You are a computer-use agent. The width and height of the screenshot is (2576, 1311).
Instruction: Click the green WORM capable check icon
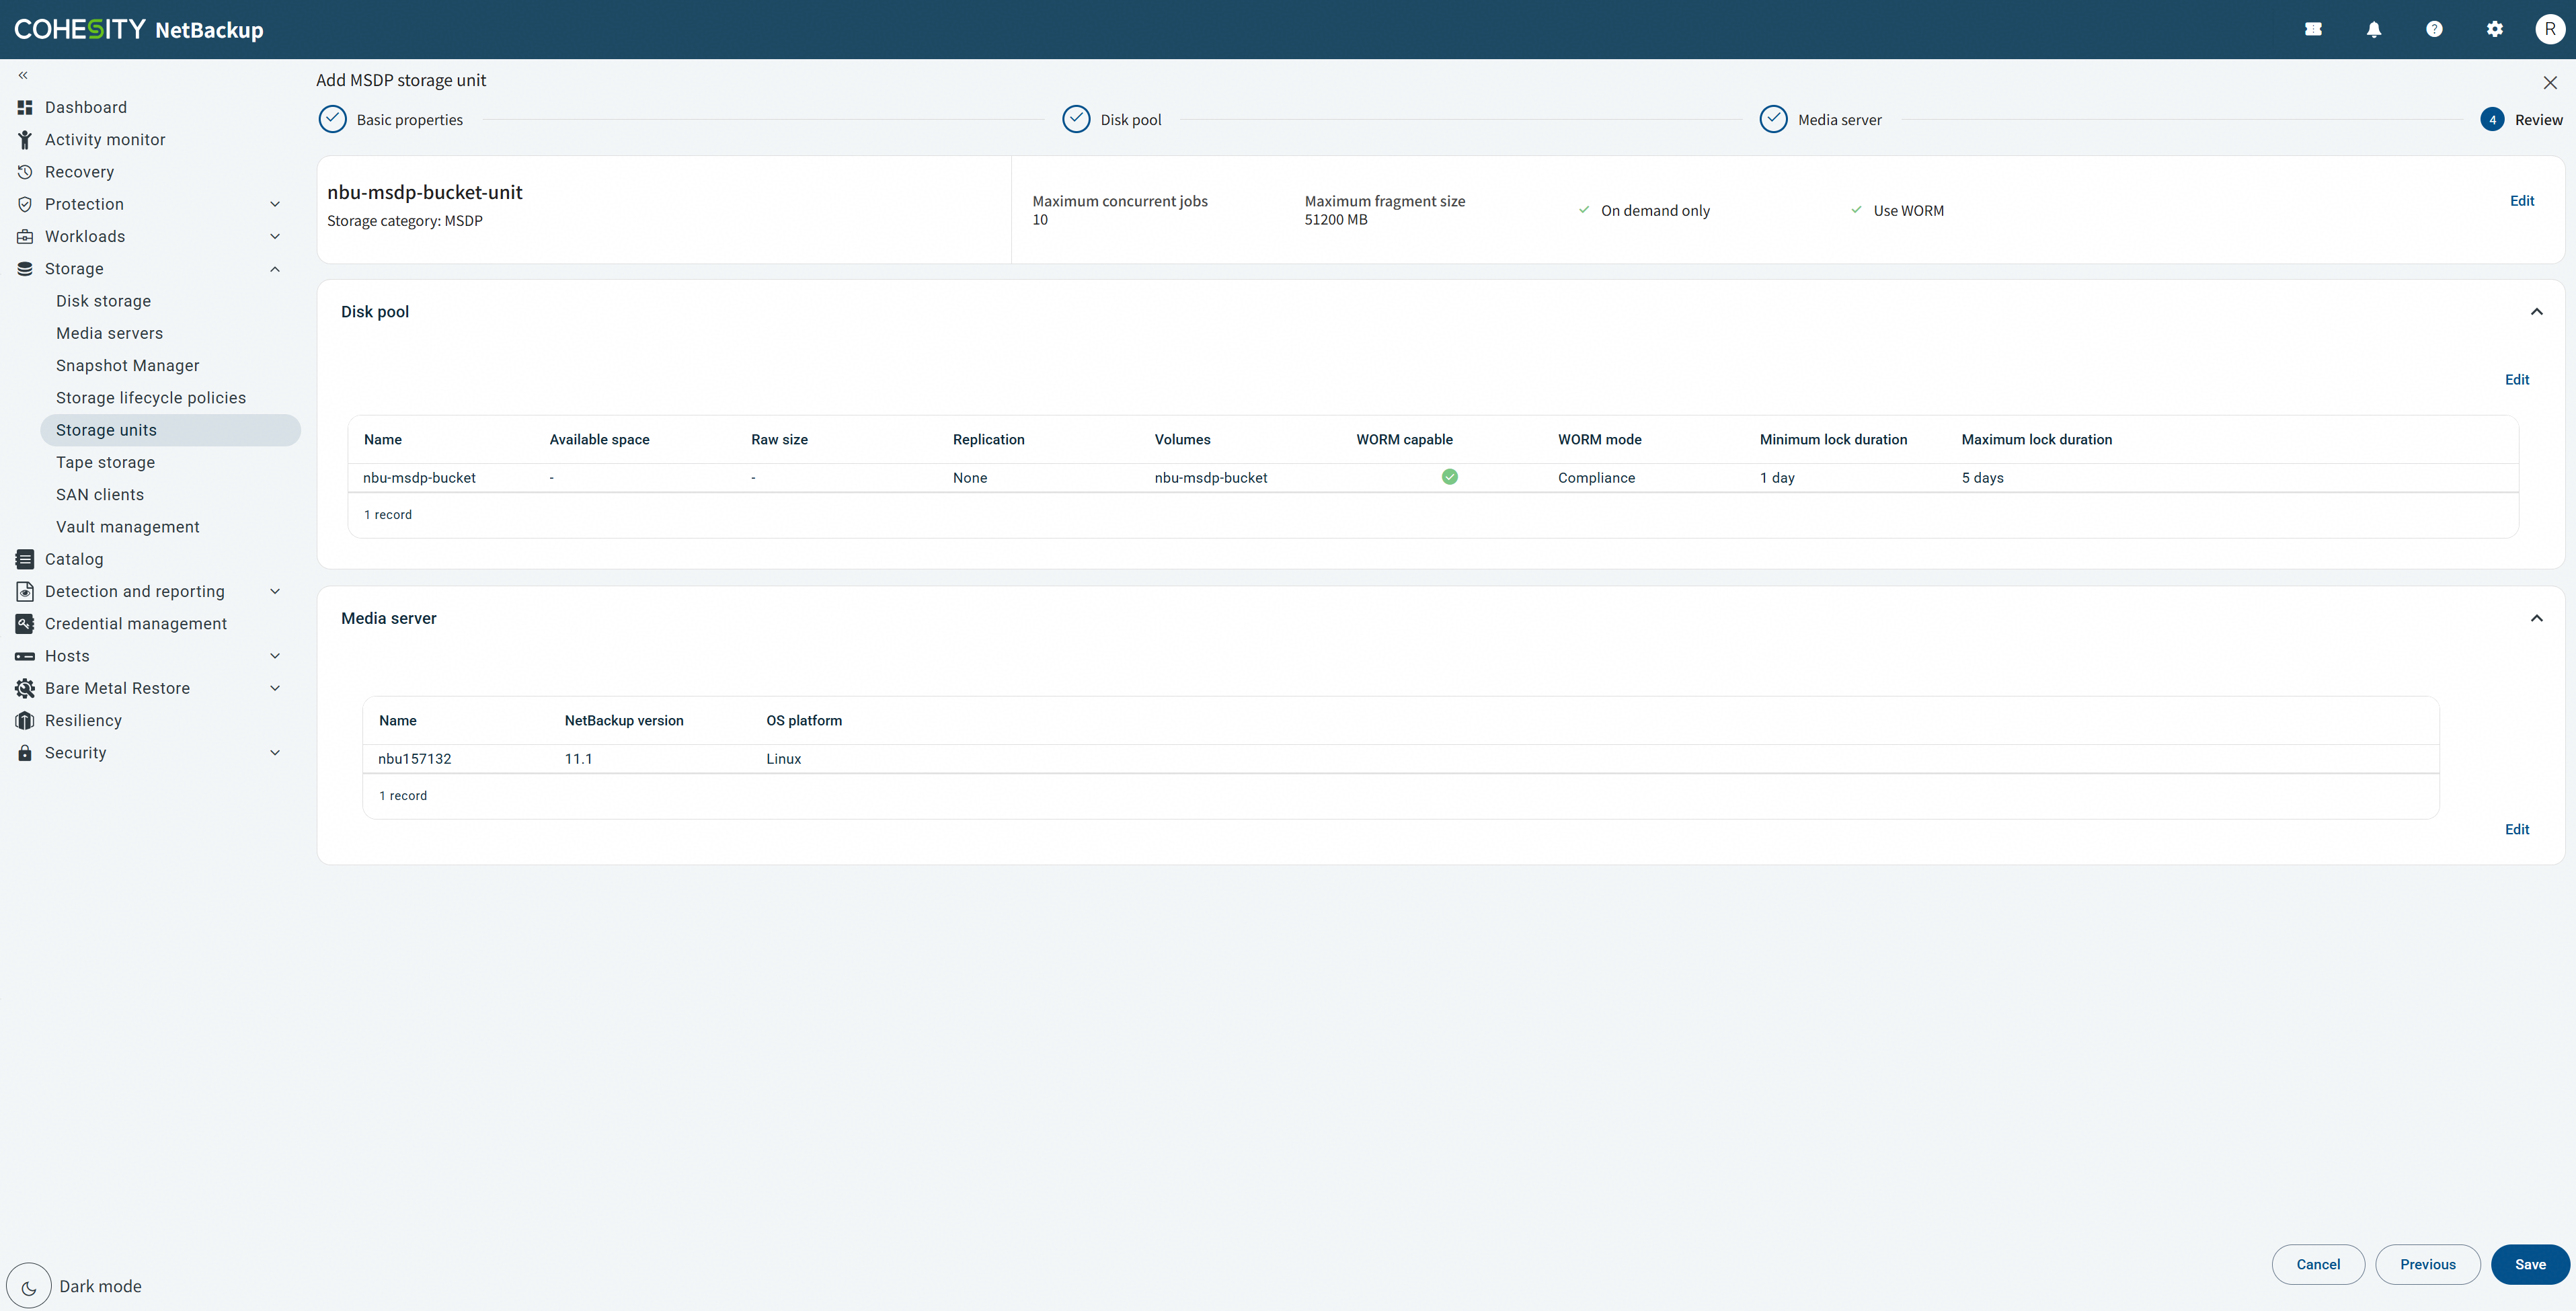coord(1450,477)
